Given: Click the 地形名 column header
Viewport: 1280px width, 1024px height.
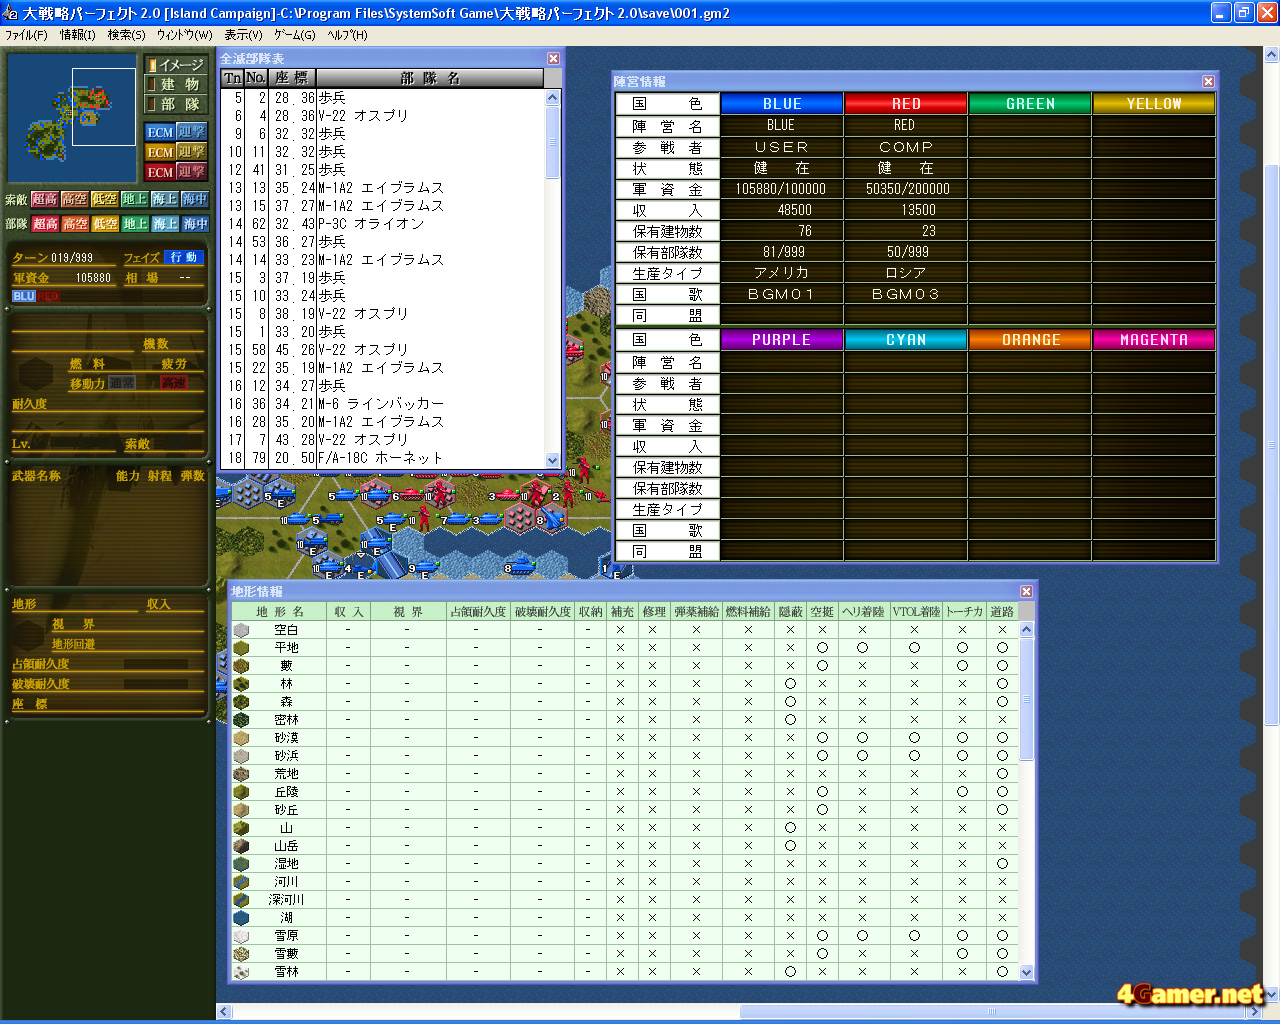Looking at the screenshot, I should [x=280, y=612].
